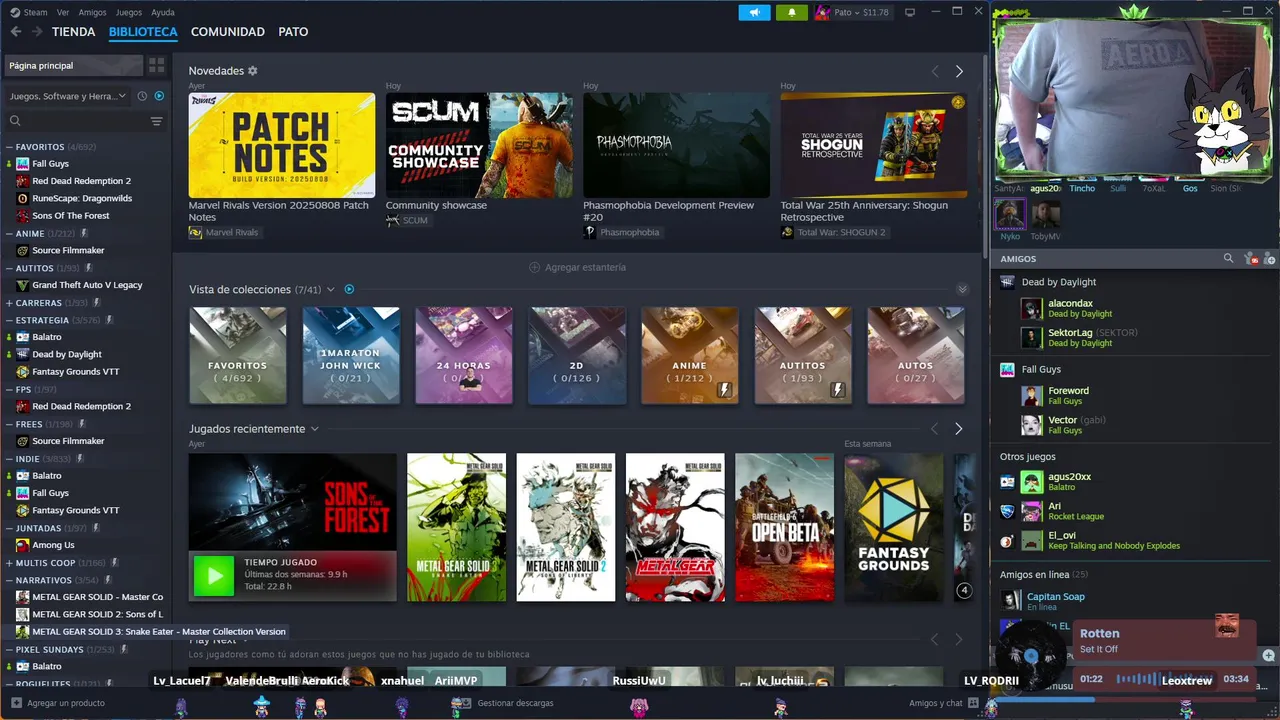Collapse the collections shelf with double chevron
The image size is (1280, 720).
962,289
